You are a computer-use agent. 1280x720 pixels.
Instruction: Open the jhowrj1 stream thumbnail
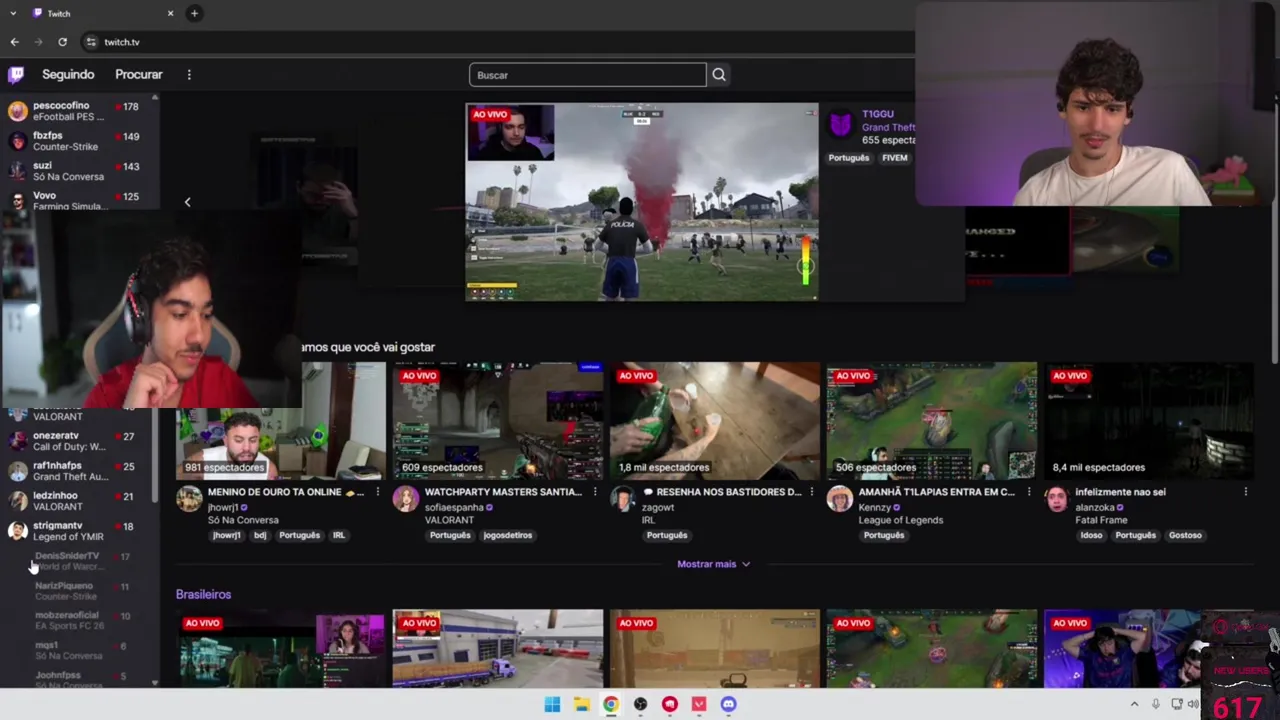pos(281,421)
